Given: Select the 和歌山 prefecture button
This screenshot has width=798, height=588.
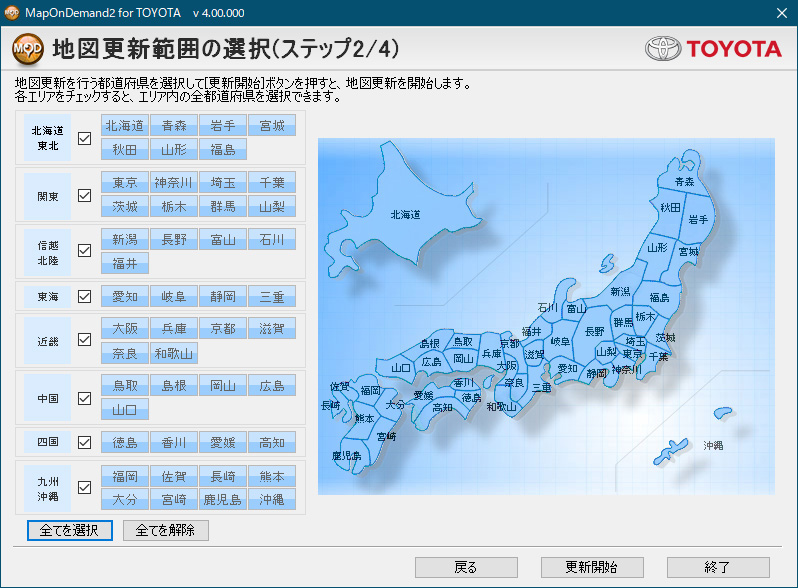Looking at the screenshot, I should tap(174, 354).
